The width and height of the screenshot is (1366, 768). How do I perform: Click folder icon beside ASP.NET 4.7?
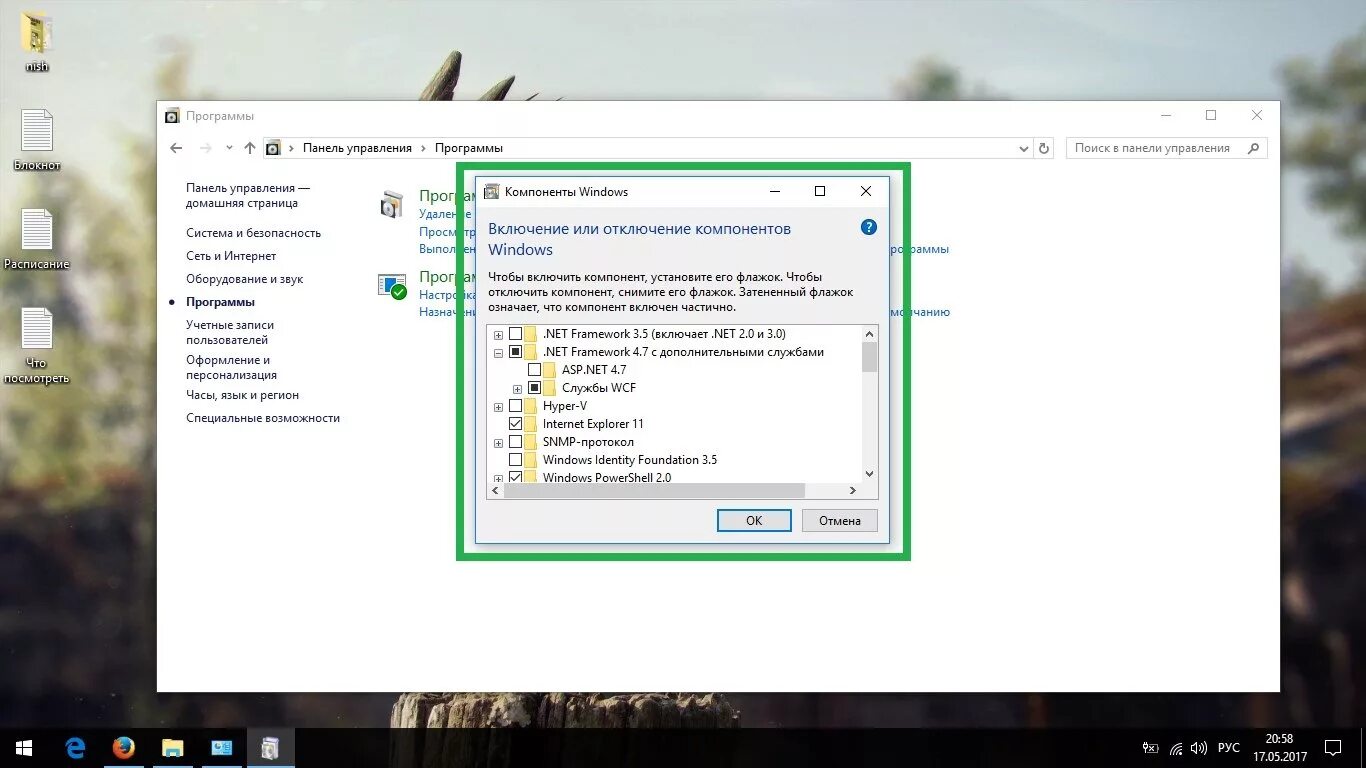coord(550,370)
